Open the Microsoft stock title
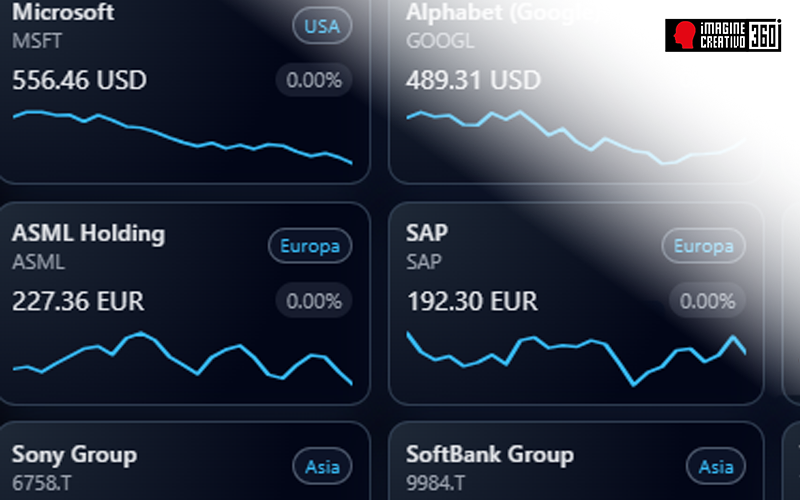This screenshot has height=500, width=800. tap(63, 14)
